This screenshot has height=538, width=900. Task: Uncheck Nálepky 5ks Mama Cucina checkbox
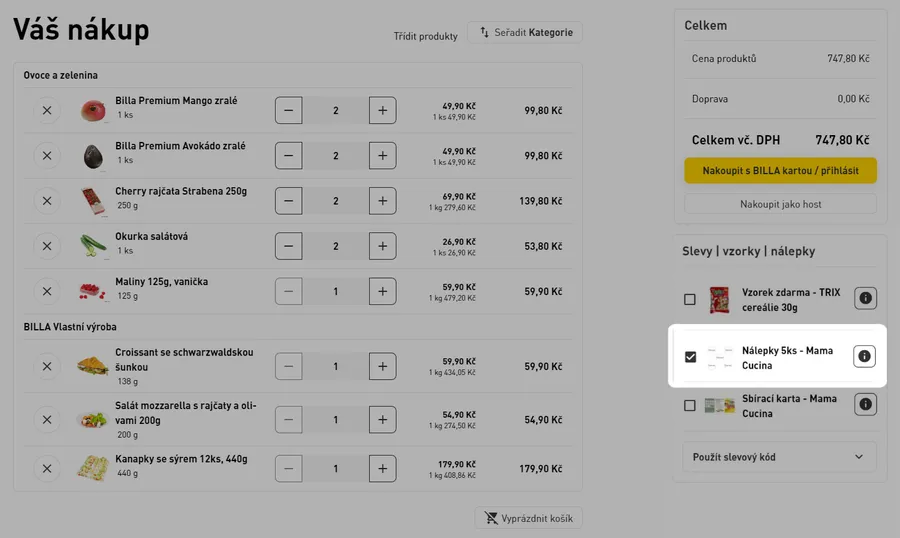[x=690, y=357]
